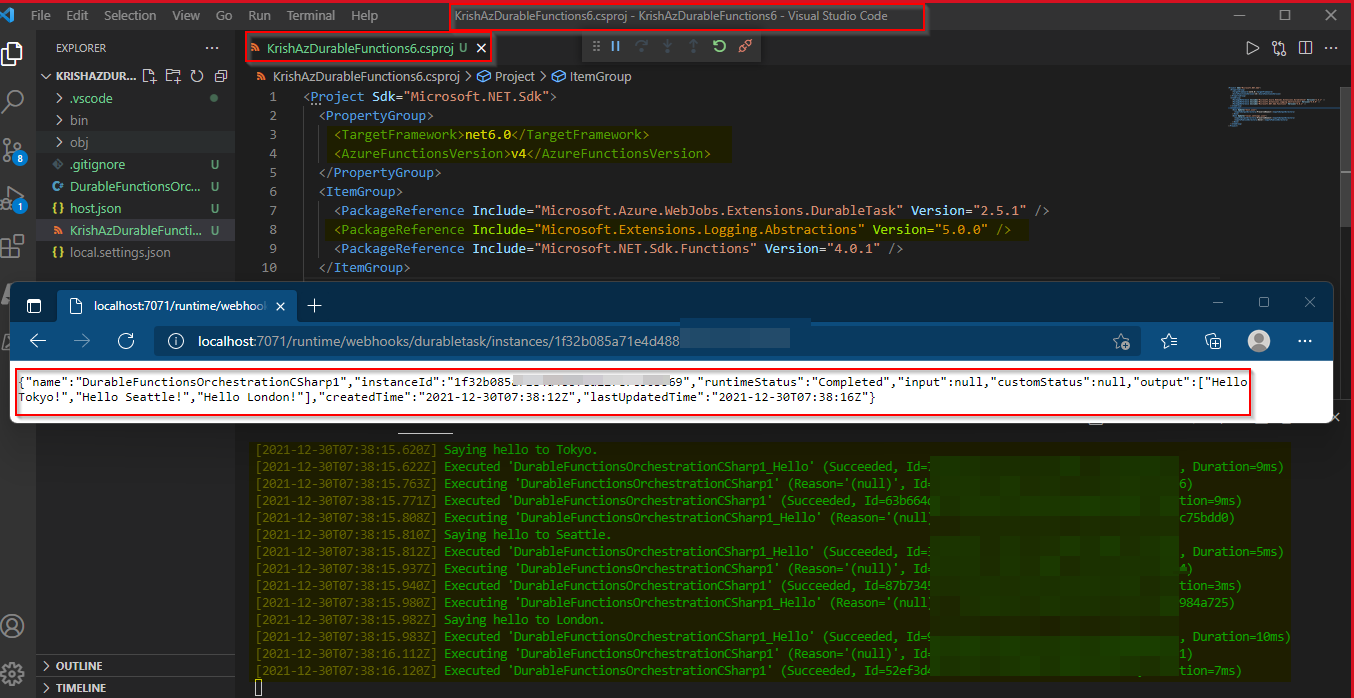
Task: Open the View menu
Action: point(186,16)
